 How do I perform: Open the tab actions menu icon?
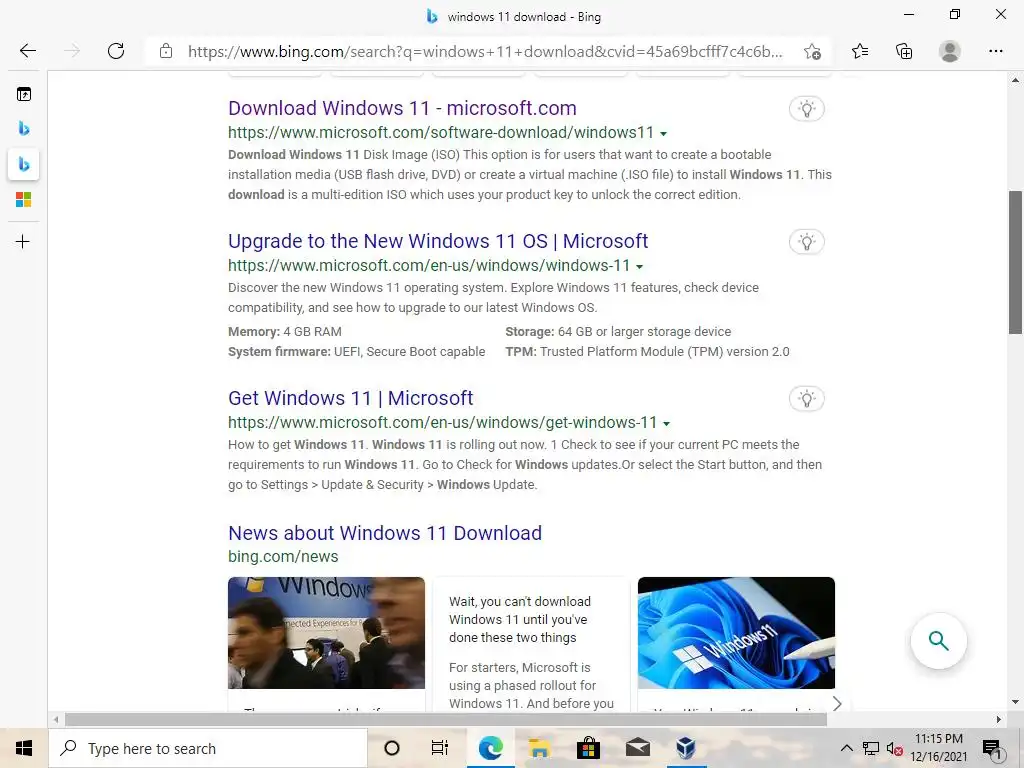(24, 95)
